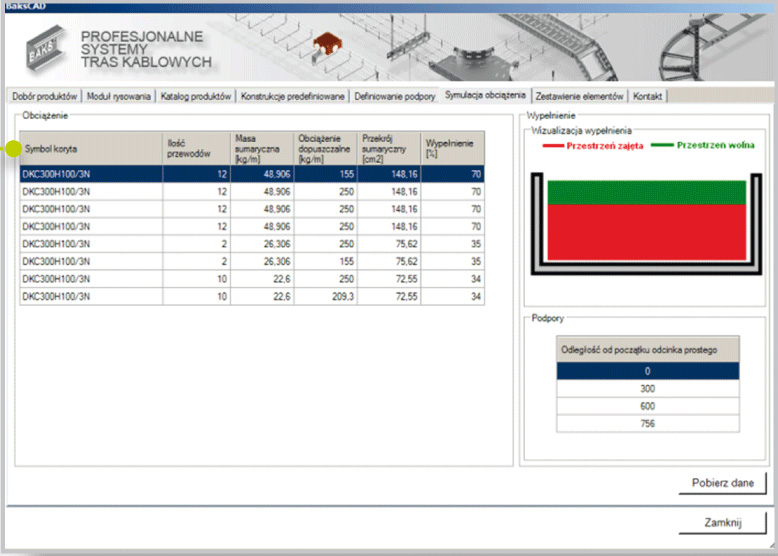Go to Konstrukcje predefiniowane tab
The image size is (778, 556).
tap(293, 96)
